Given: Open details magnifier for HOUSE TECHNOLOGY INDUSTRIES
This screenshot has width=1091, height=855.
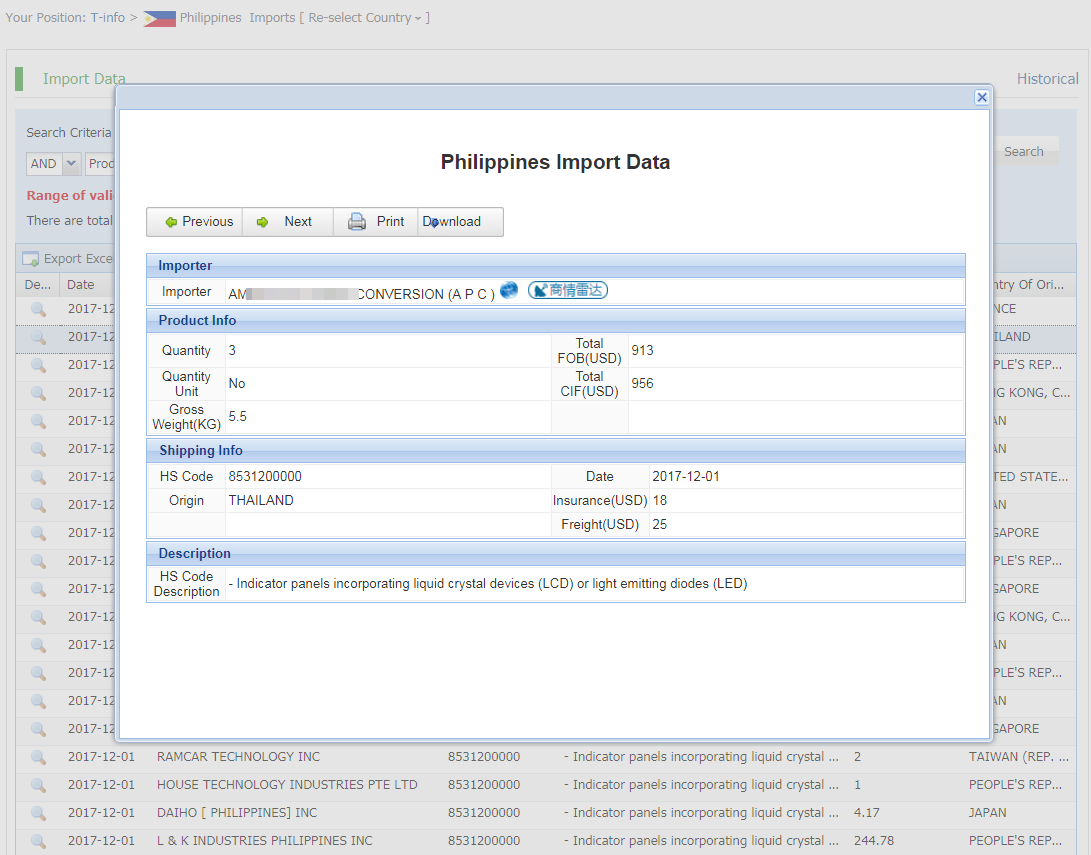Looking at the screenshot, I should click(38, 785).
